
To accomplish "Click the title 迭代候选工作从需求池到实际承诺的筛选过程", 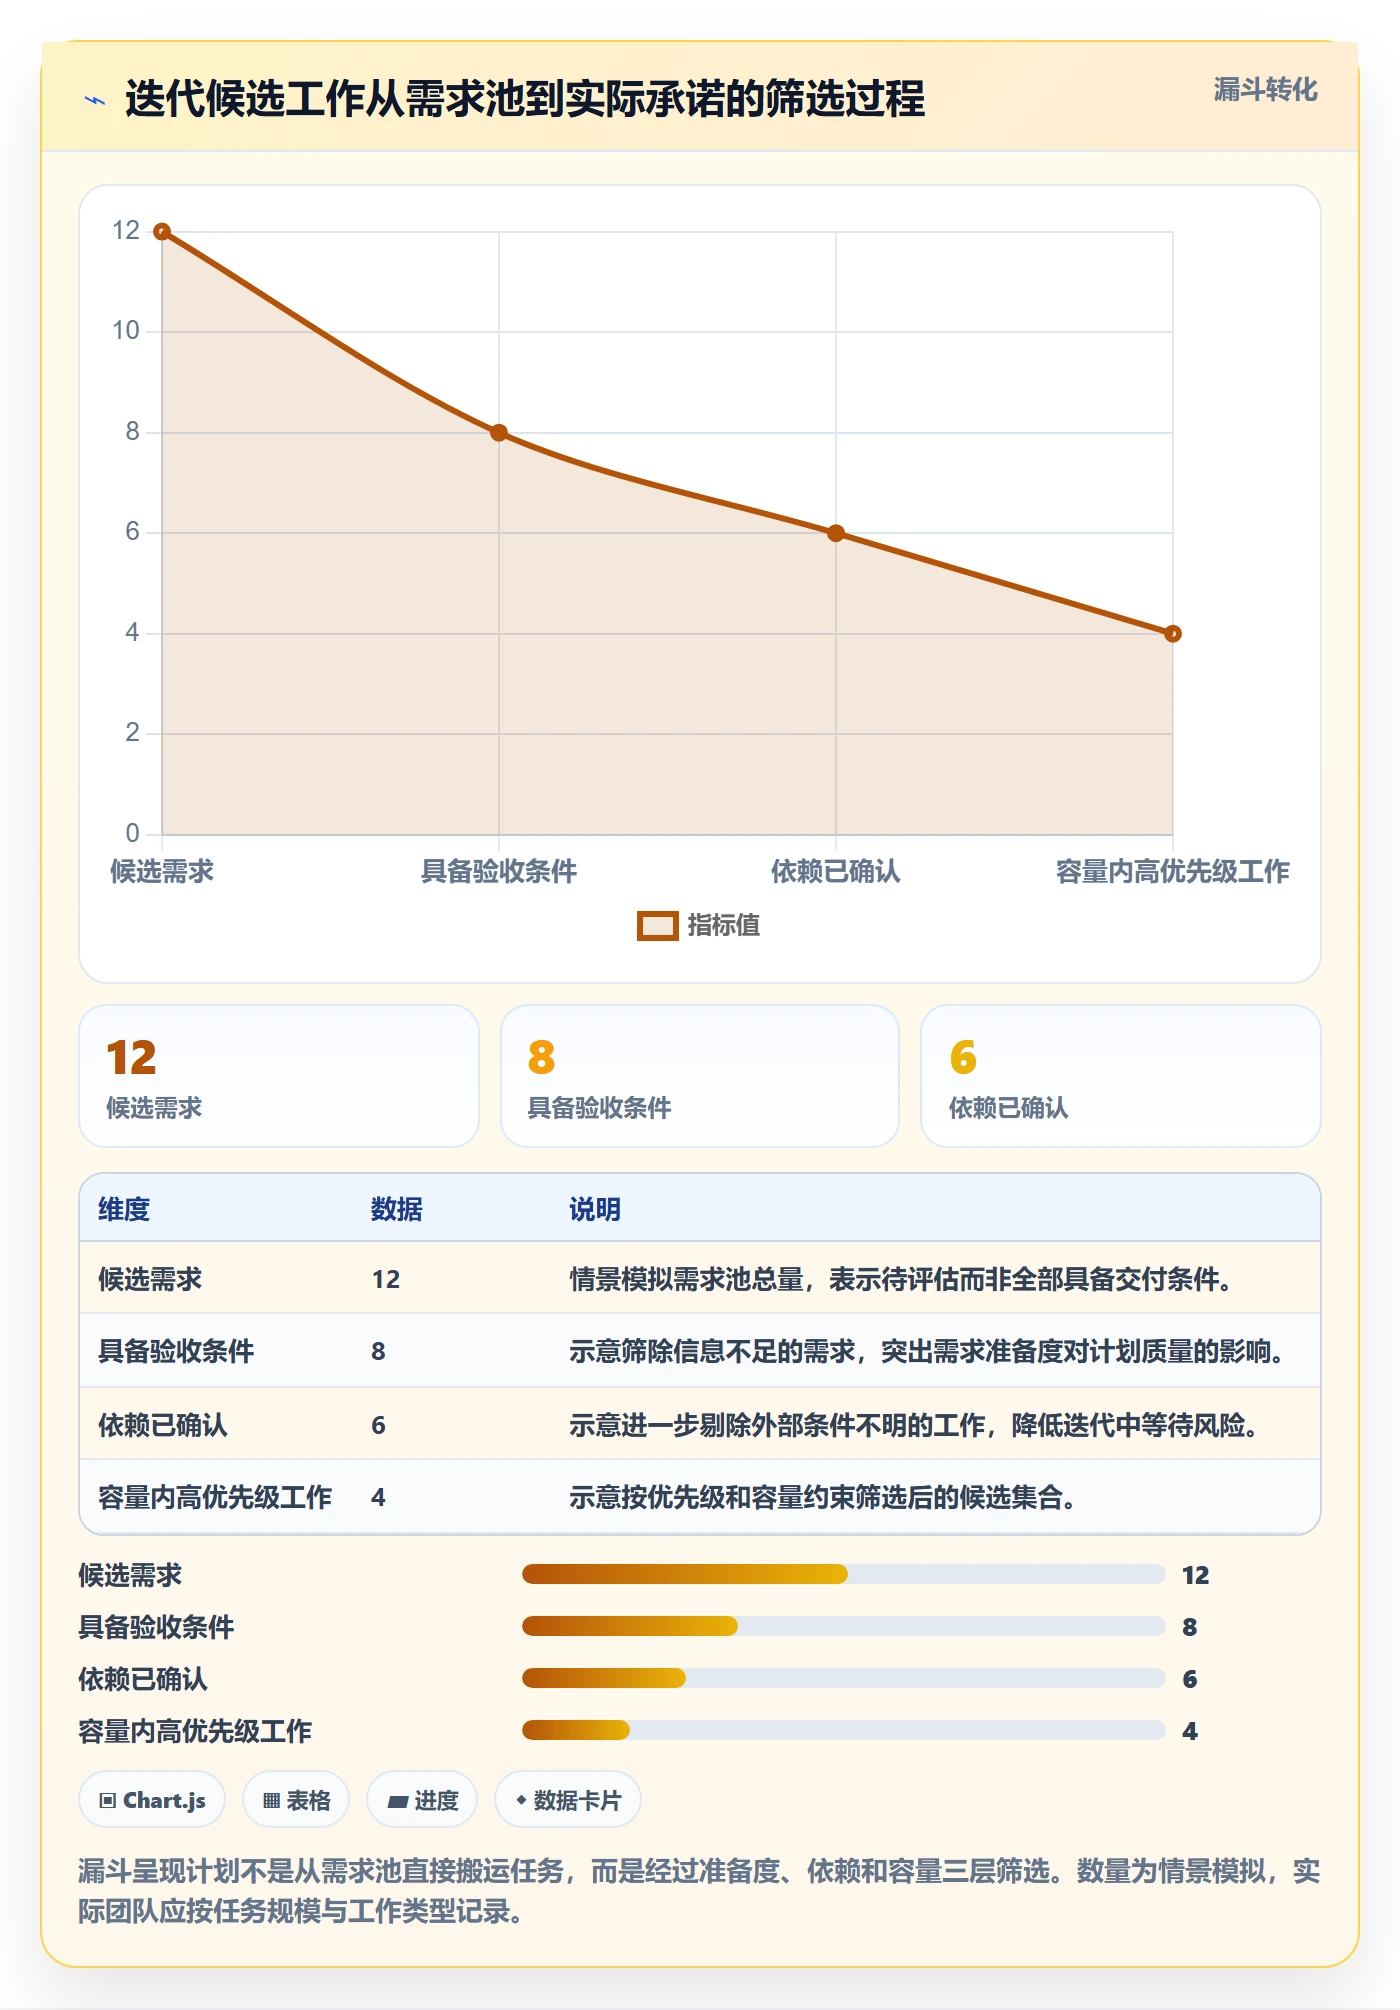I will click(x=525, y=99).
